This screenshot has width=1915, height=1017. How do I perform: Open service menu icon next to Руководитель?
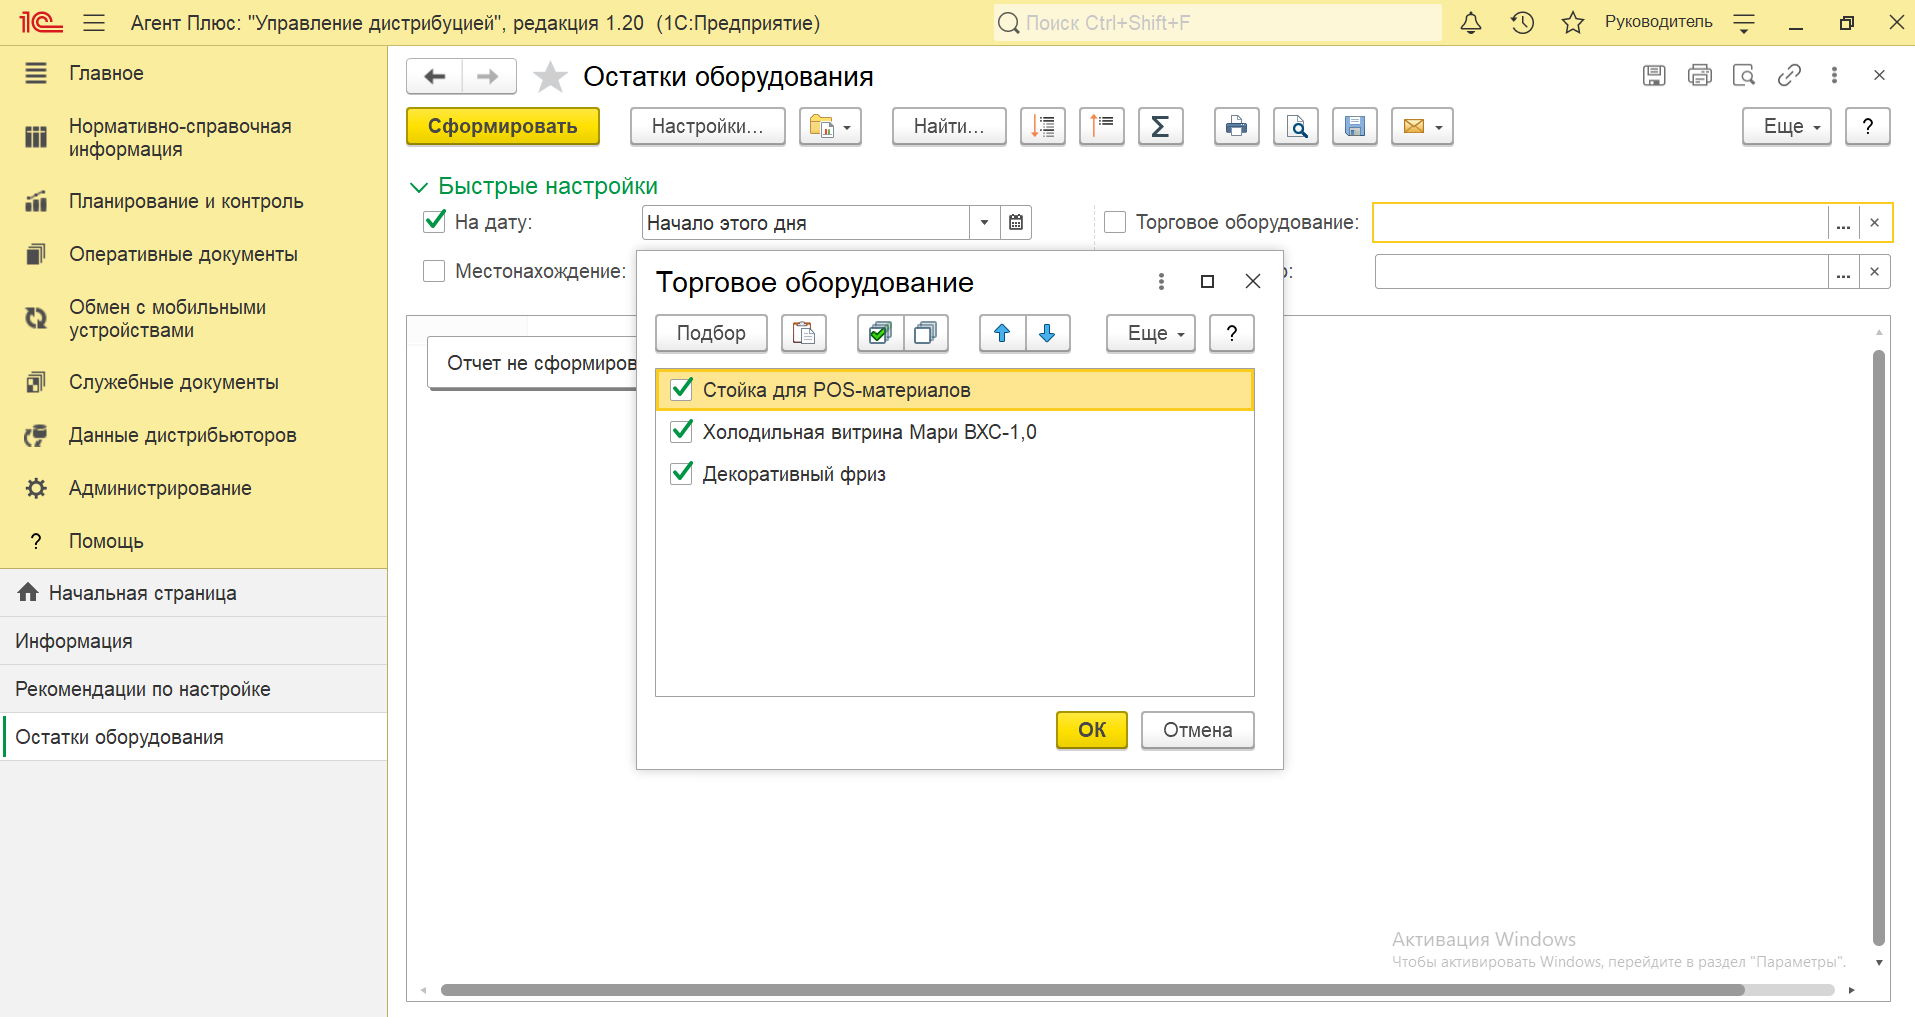1744,22
